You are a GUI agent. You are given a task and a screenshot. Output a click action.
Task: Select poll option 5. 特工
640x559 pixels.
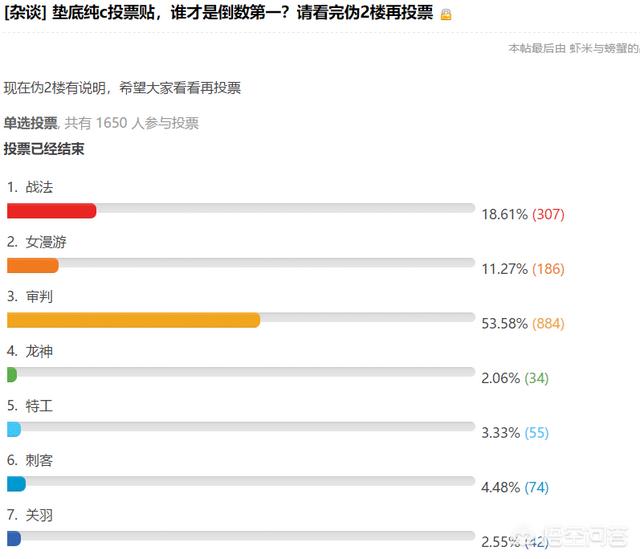click(x=30, y=406)
